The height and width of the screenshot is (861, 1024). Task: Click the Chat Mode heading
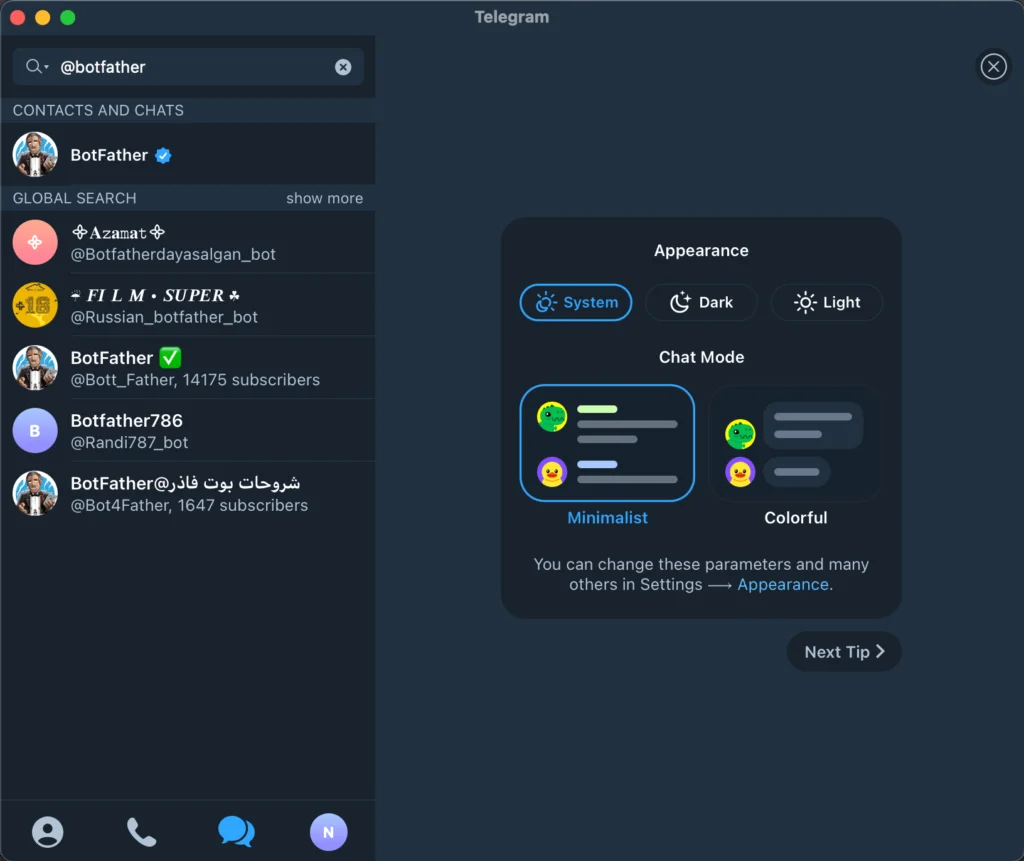(x=701, y=357)
